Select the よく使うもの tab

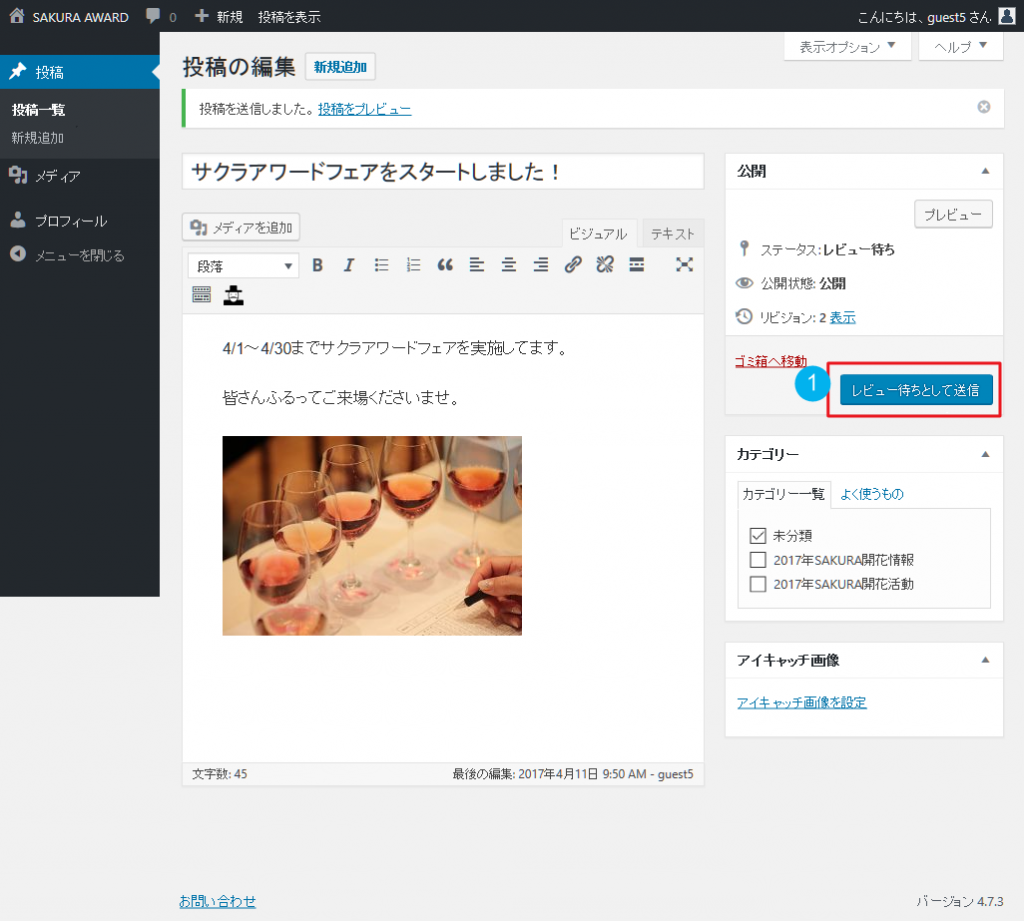point(872,494)
